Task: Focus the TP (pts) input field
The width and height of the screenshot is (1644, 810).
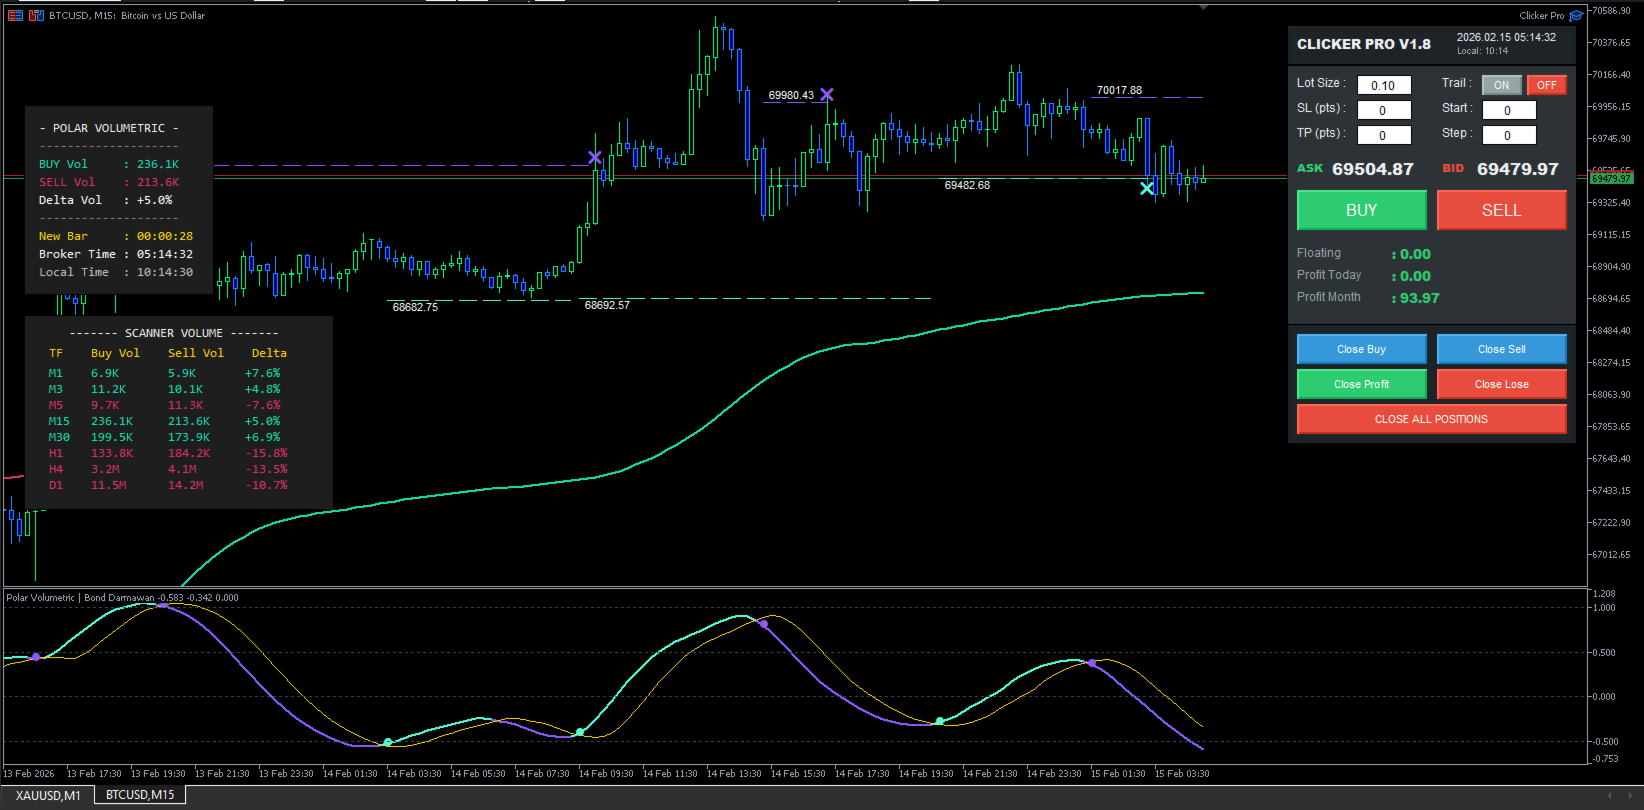Action: [1383, 135]
